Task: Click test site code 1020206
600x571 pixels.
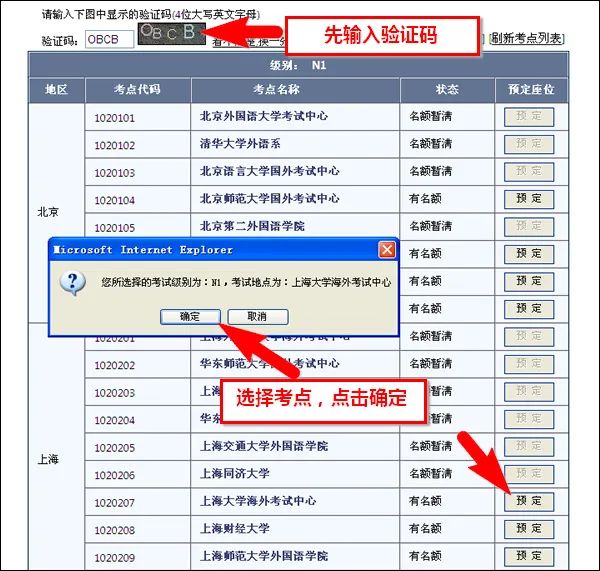Action: (x=114, y=476)
